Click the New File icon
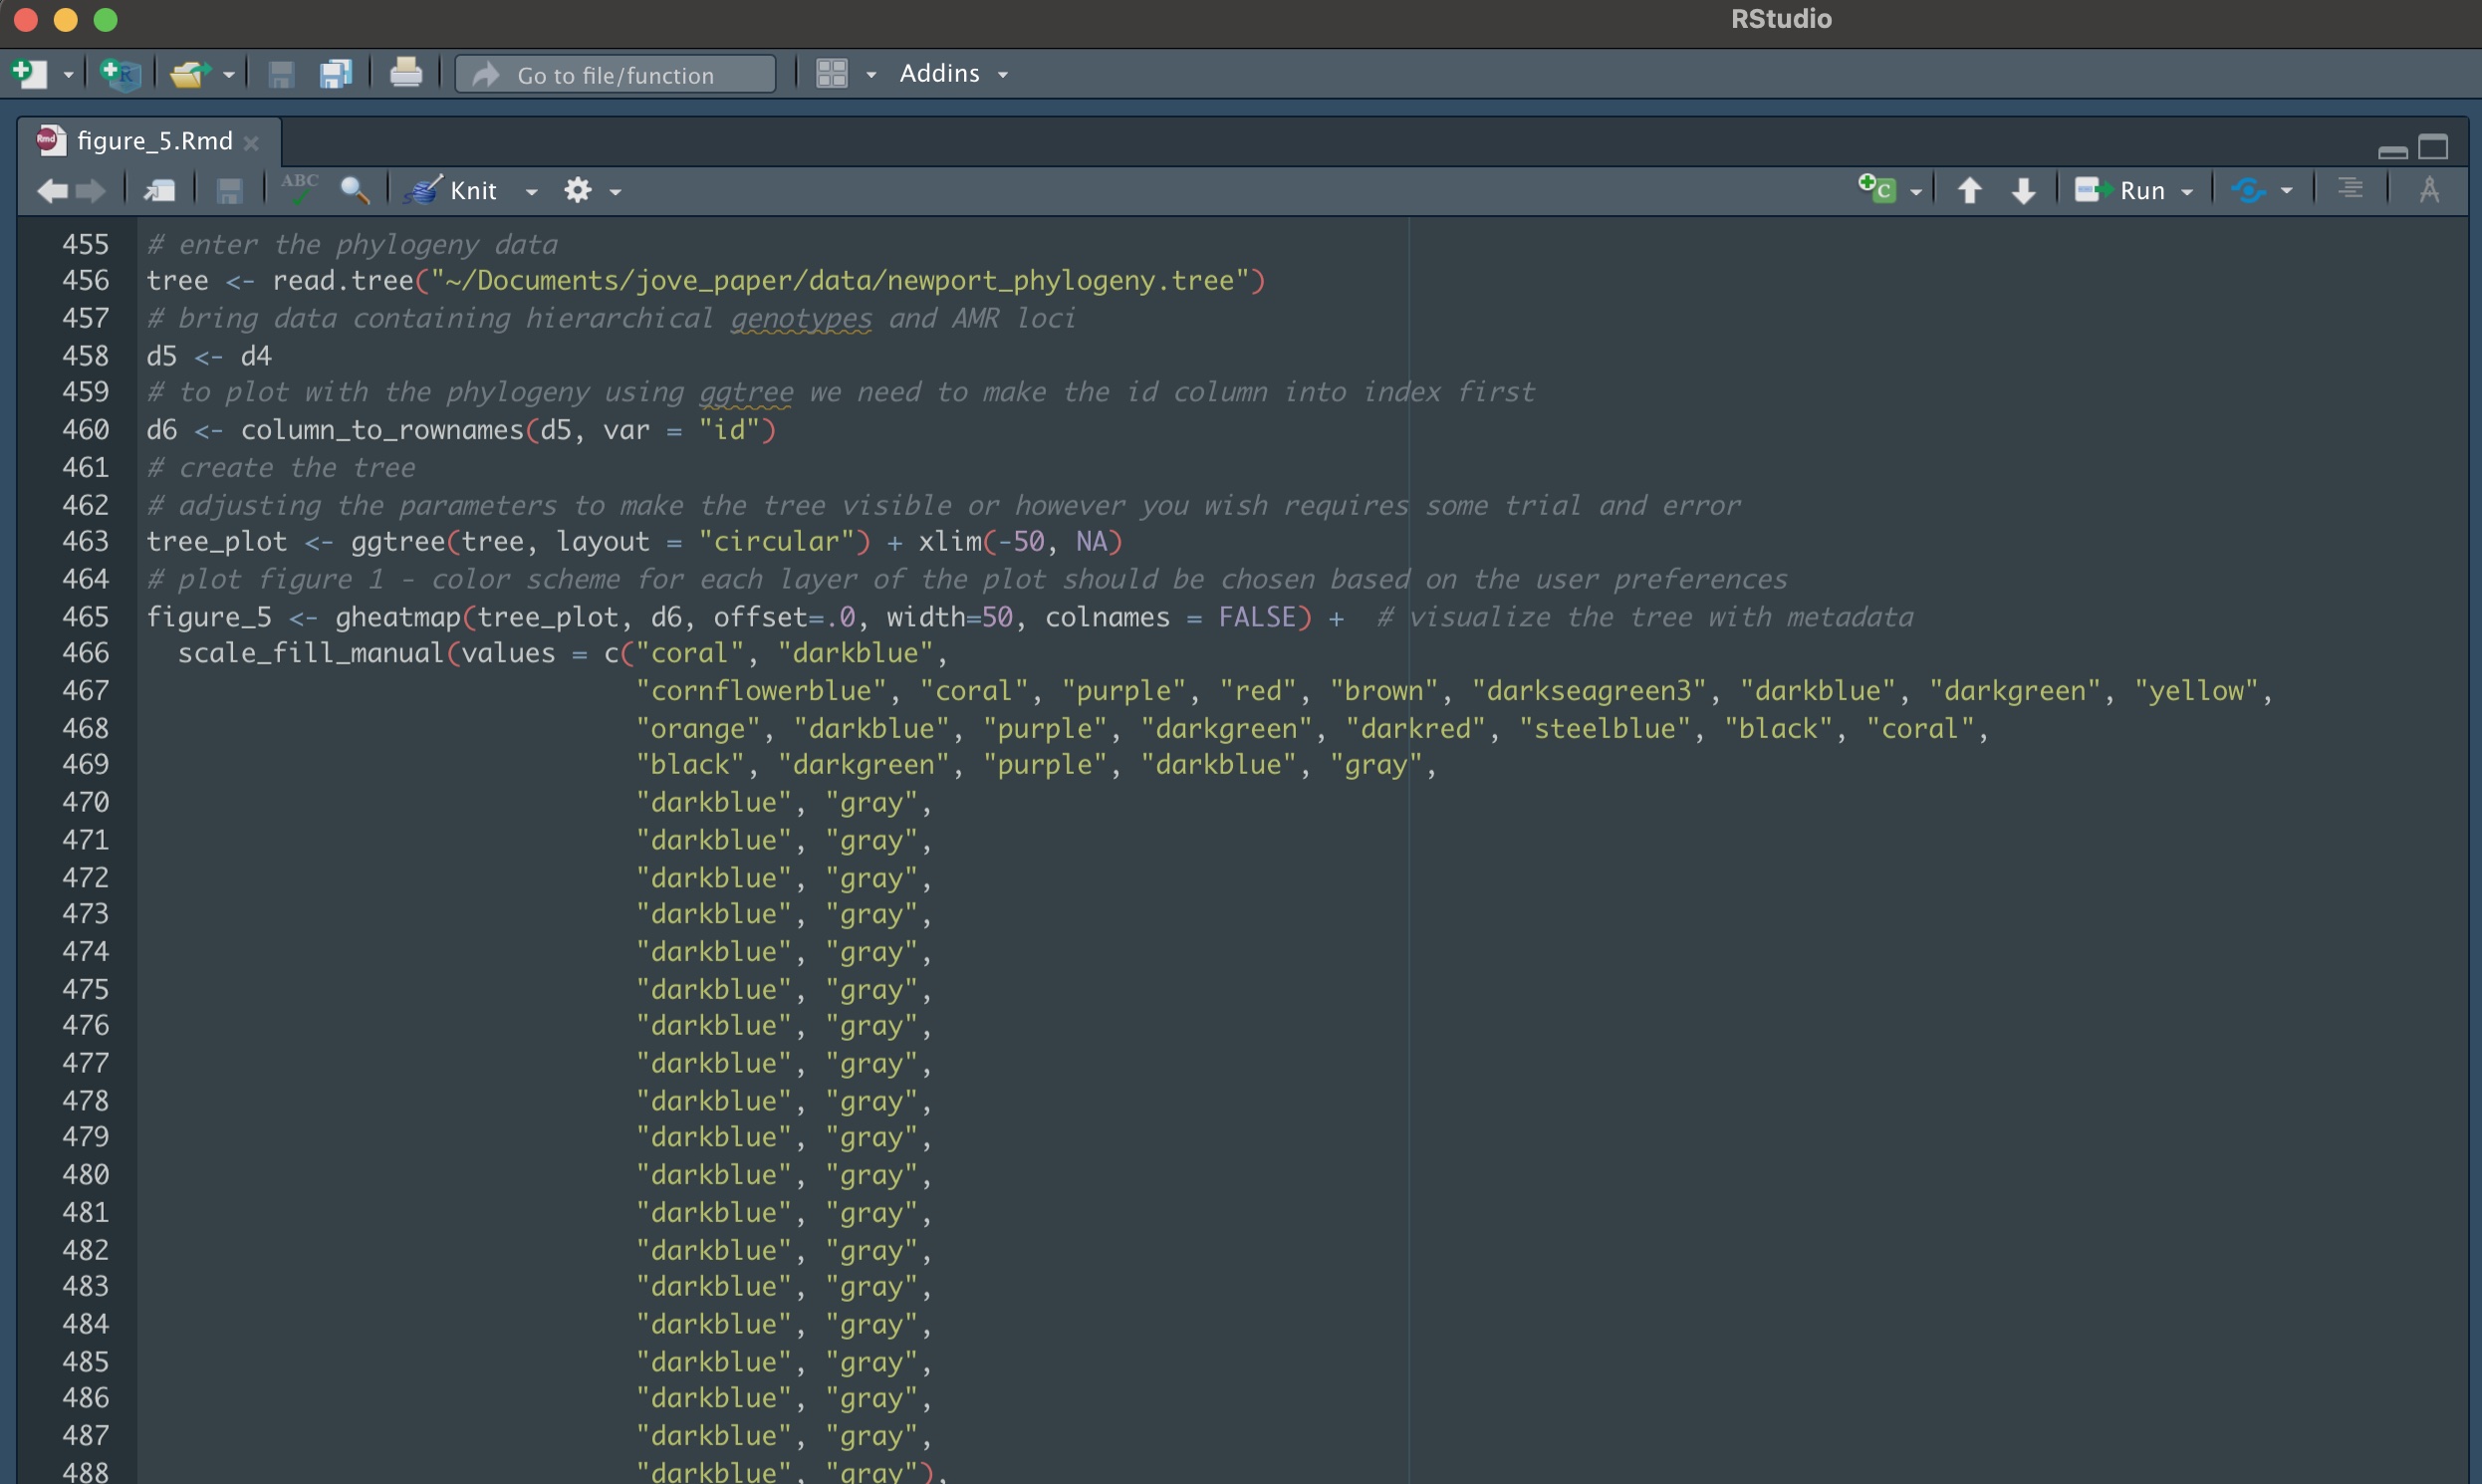 click(x=28, y=74)
